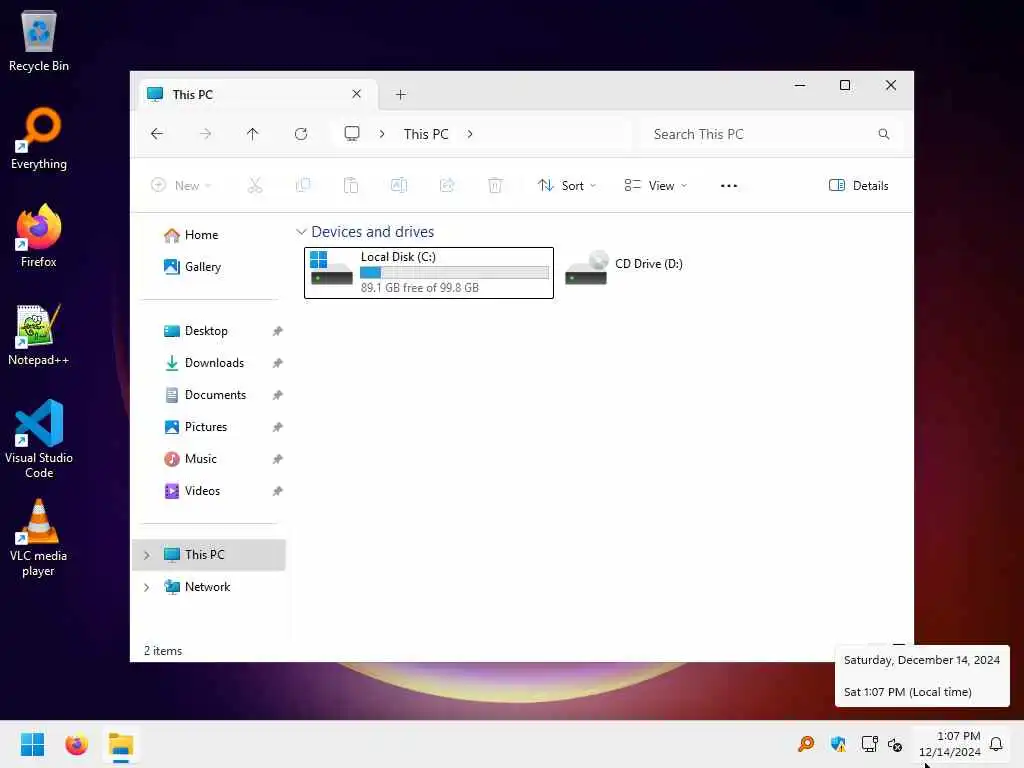Unpin Downloads using its pin icon

(278, 363)
